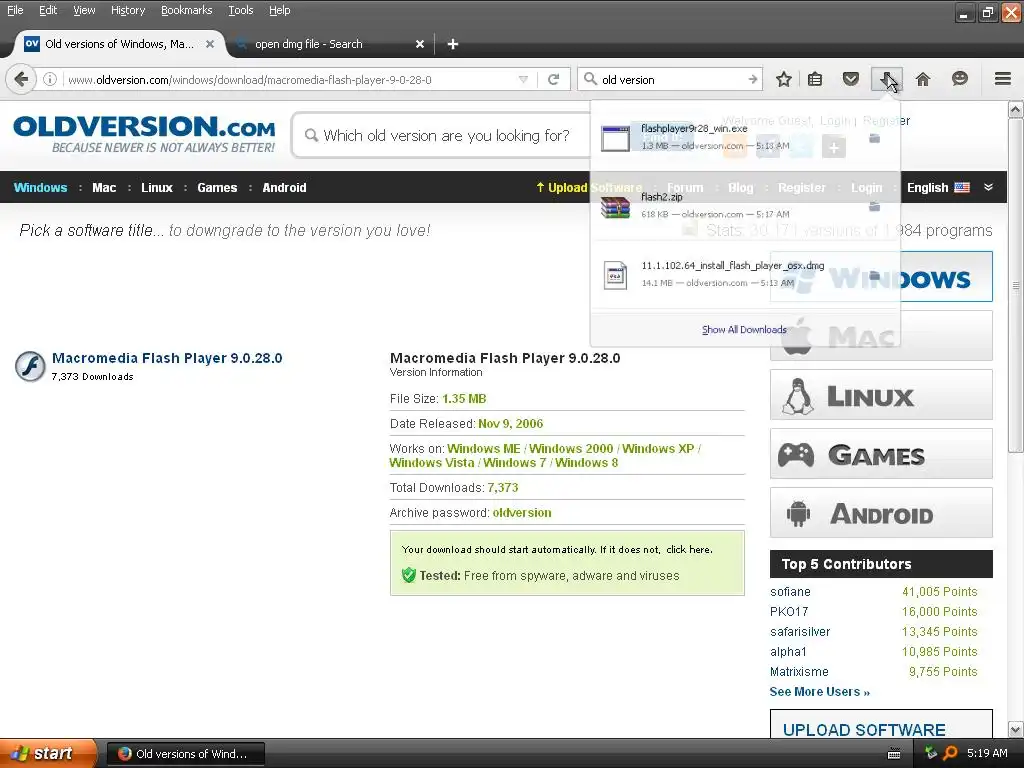Select Firefox 'Old versions of Wind...' taskbar button
The height and width of the screenshot is (768, 1024).
click(186, 754)
